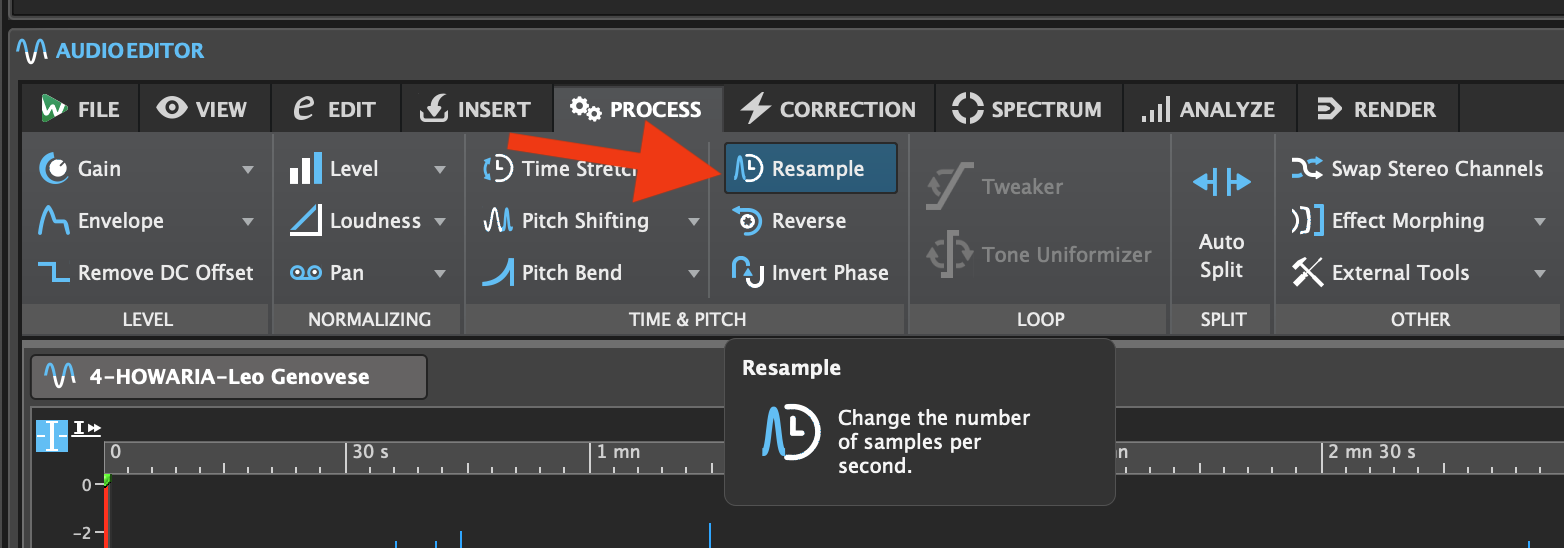Click the Auto Split icon

[x=1222, y=183]
